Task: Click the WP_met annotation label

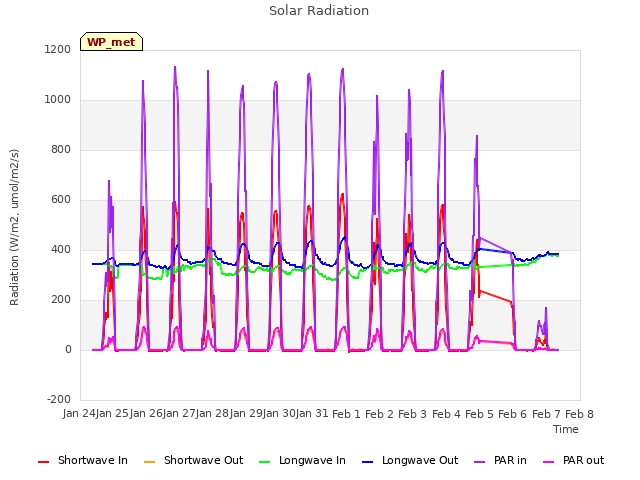Action: click(x=111, y=42)
